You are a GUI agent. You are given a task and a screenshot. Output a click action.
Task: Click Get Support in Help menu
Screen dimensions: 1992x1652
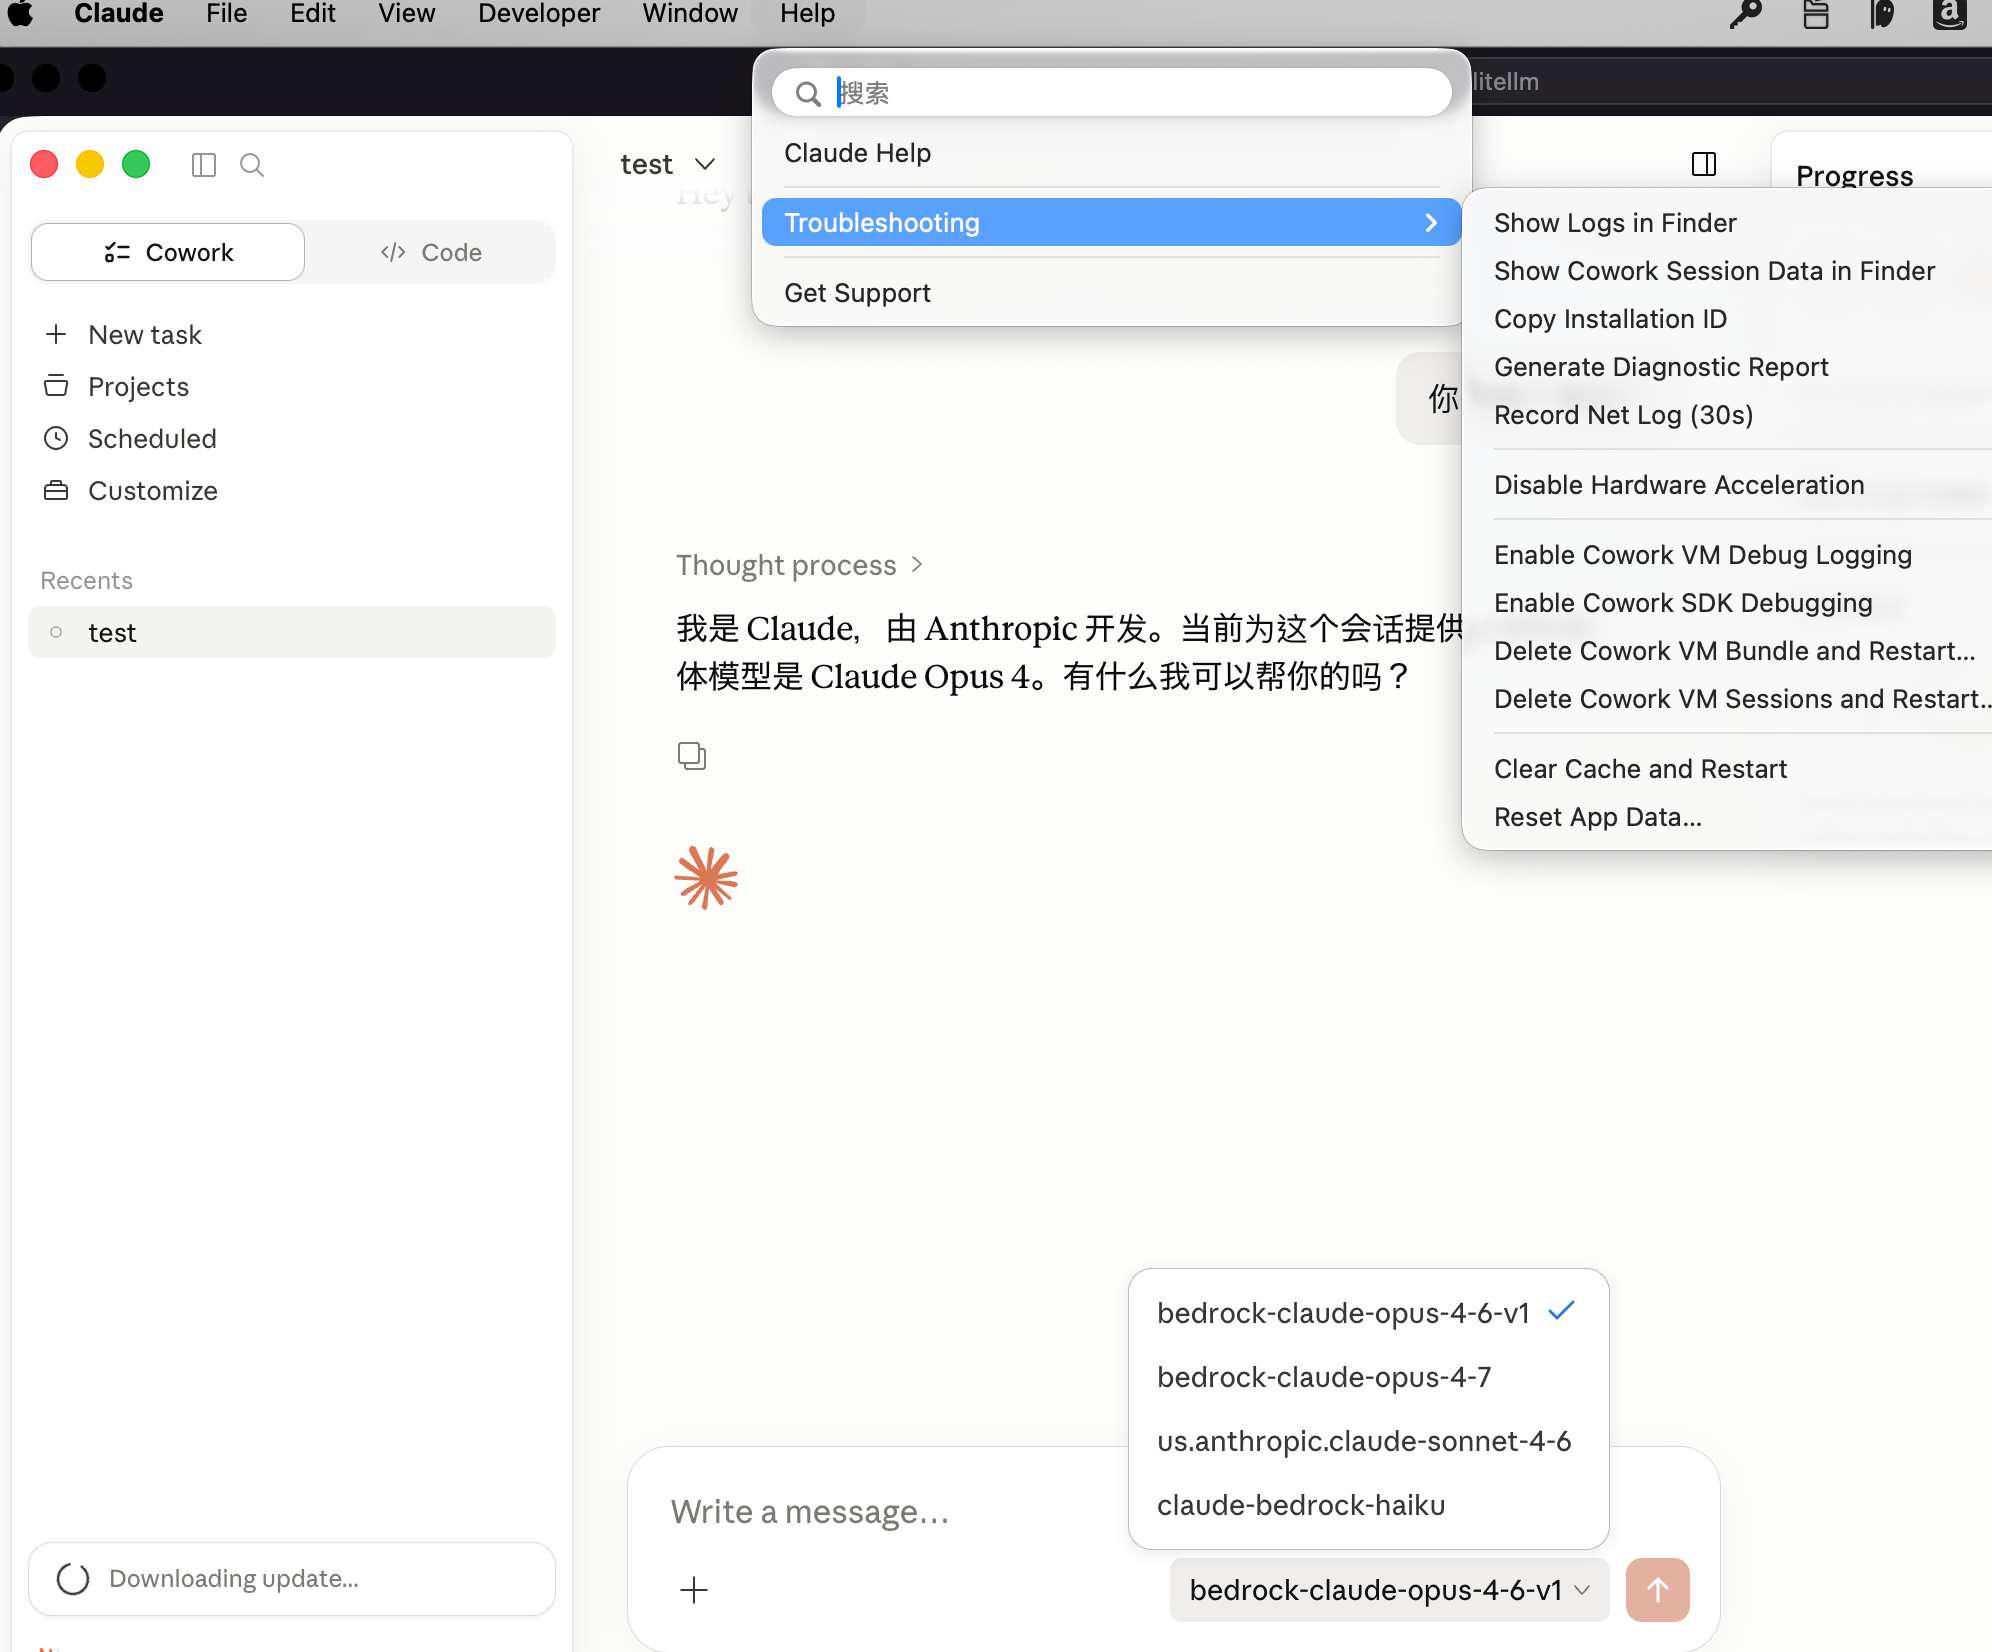[857, 293]
